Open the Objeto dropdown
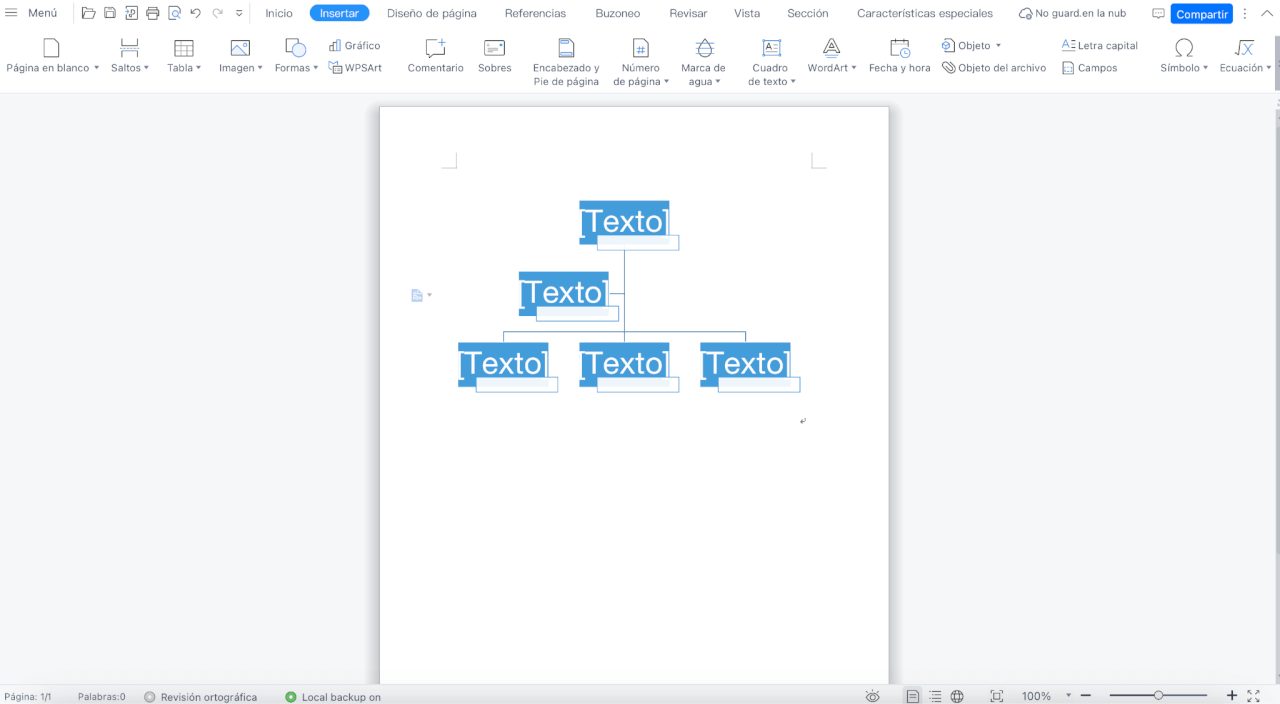The image size is (1280, 704). pyautogui.click(x=971, y=46)
